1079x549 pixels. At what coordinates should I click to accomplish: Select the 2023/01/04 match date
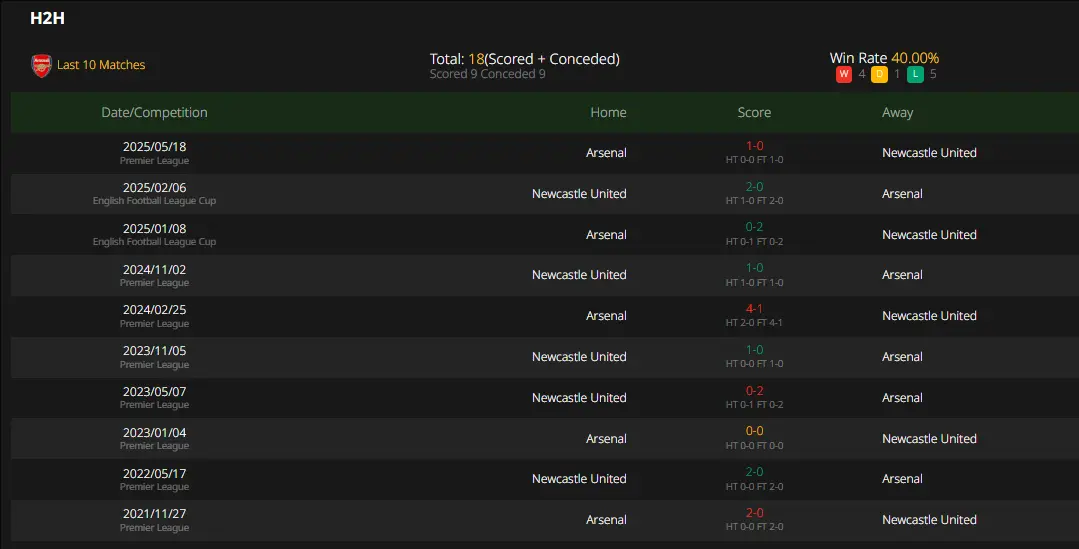coord(154,433)
